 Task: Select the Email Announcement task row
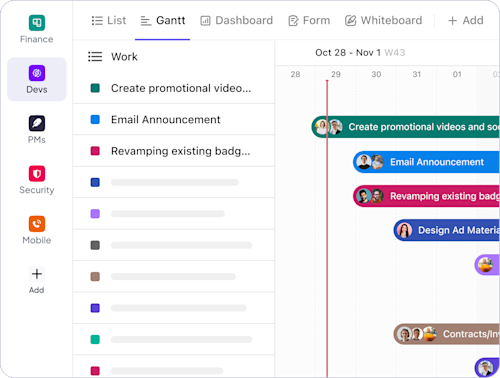click(x=174, y=119)
